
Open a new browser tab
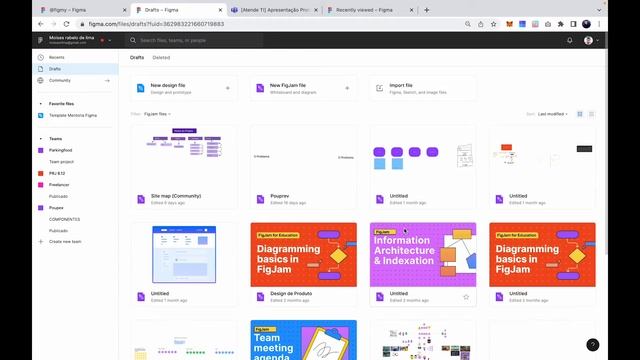click(x=427, y=10)
